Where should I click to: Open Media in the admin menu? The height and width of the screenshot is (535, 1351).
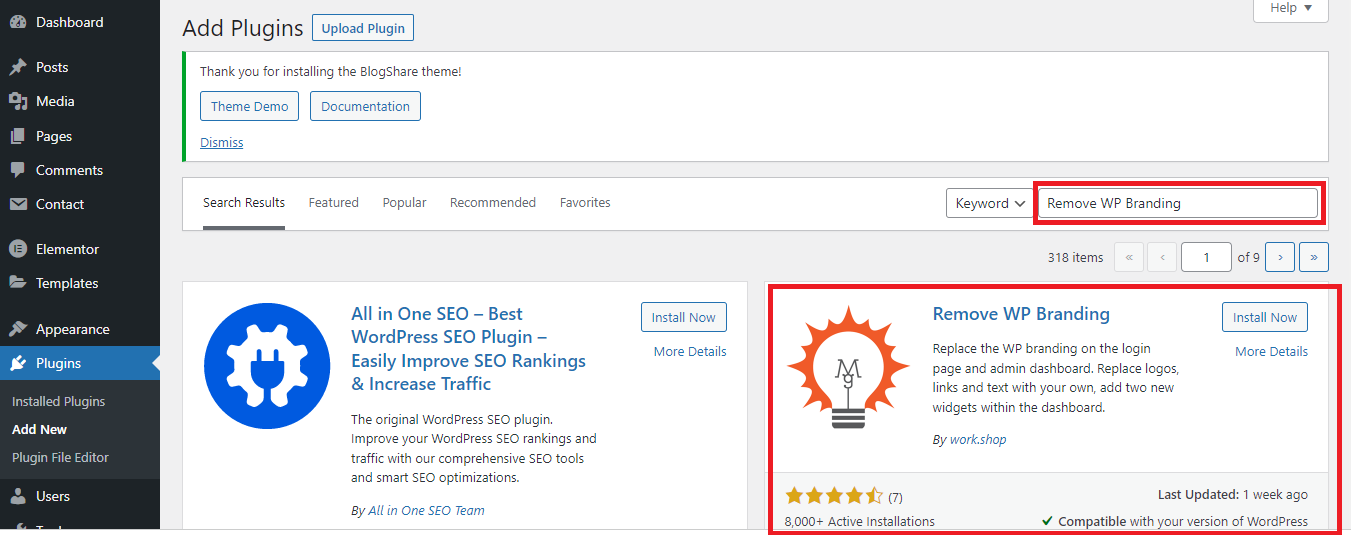(x=80, y=101)
